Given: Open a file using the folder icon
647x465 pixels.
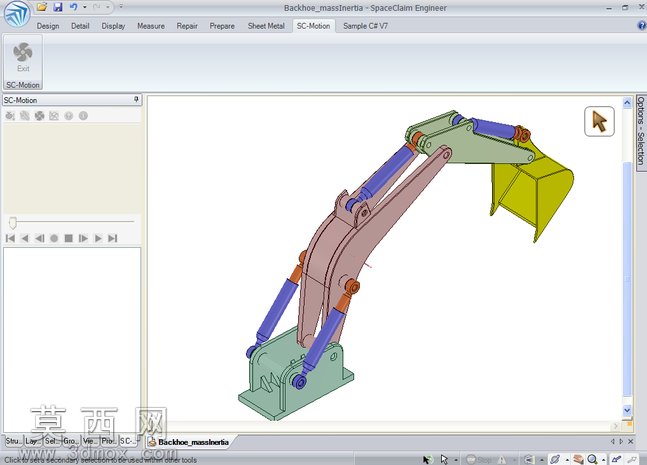Looking at the screenshot, I should click(42, 7).
